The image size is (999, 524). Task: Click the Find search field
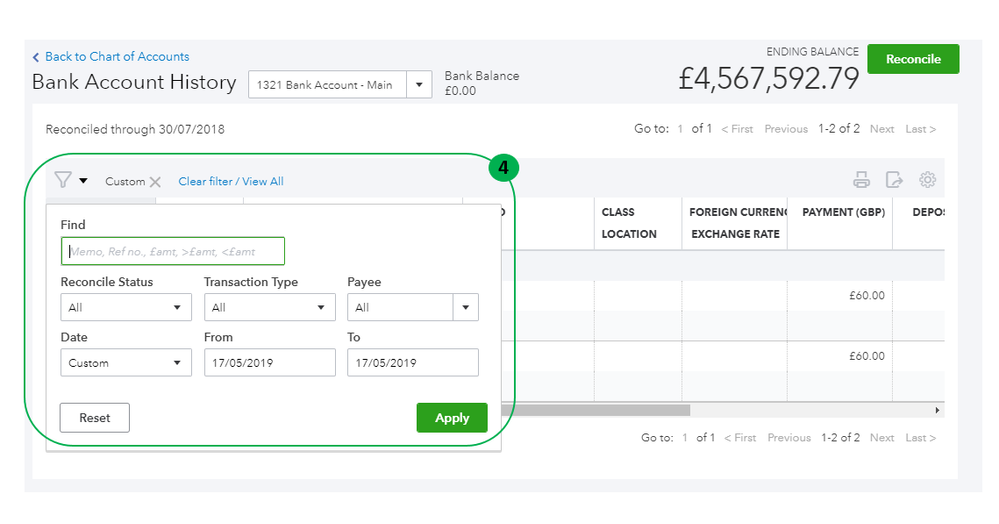coord(173,251)
